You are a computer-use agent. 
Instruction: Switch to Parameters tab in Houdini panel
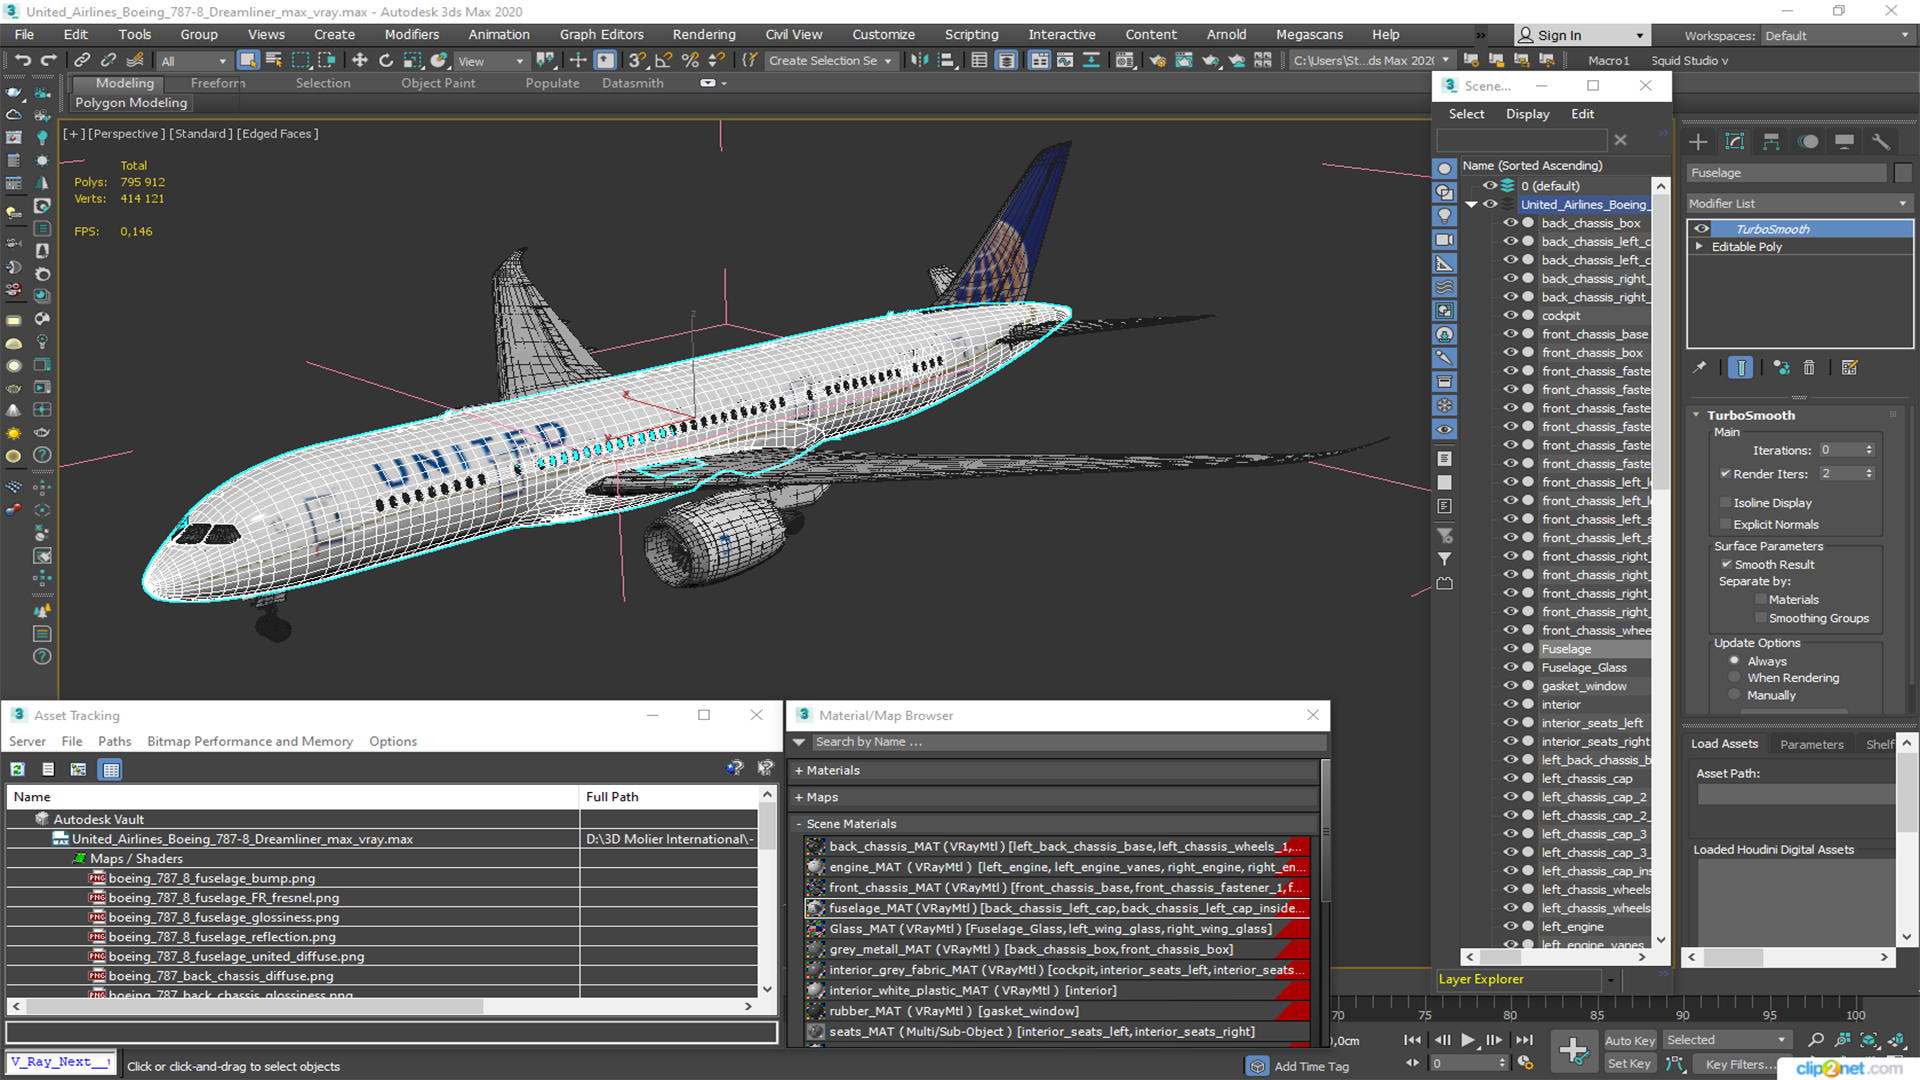tap(1811, 744)
